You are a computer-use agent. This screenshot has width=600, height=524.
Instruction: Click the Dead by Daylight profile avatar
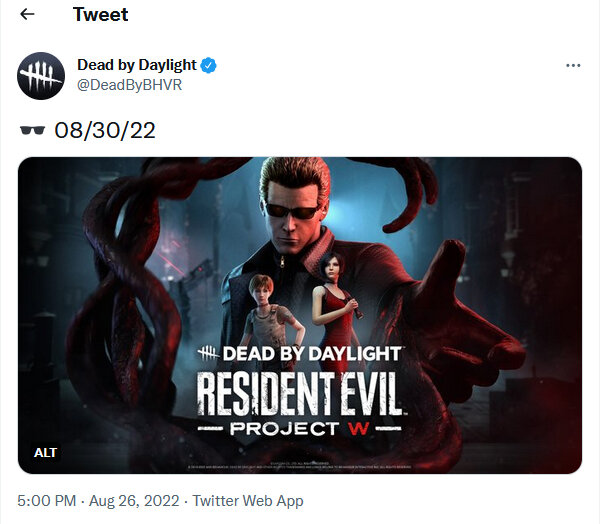(41, 76)
